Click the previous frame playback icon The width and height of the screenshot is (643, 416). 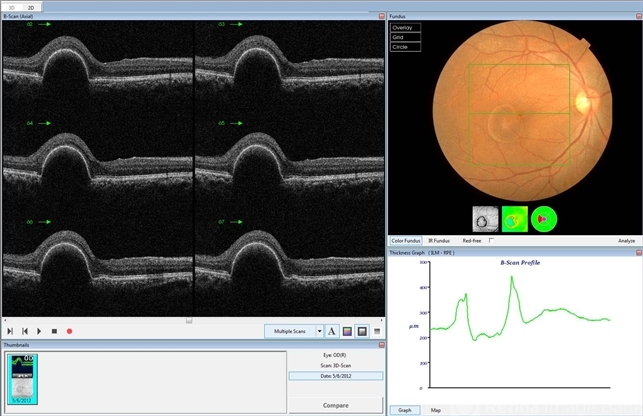pyautogui.click(x=25, y=331)
